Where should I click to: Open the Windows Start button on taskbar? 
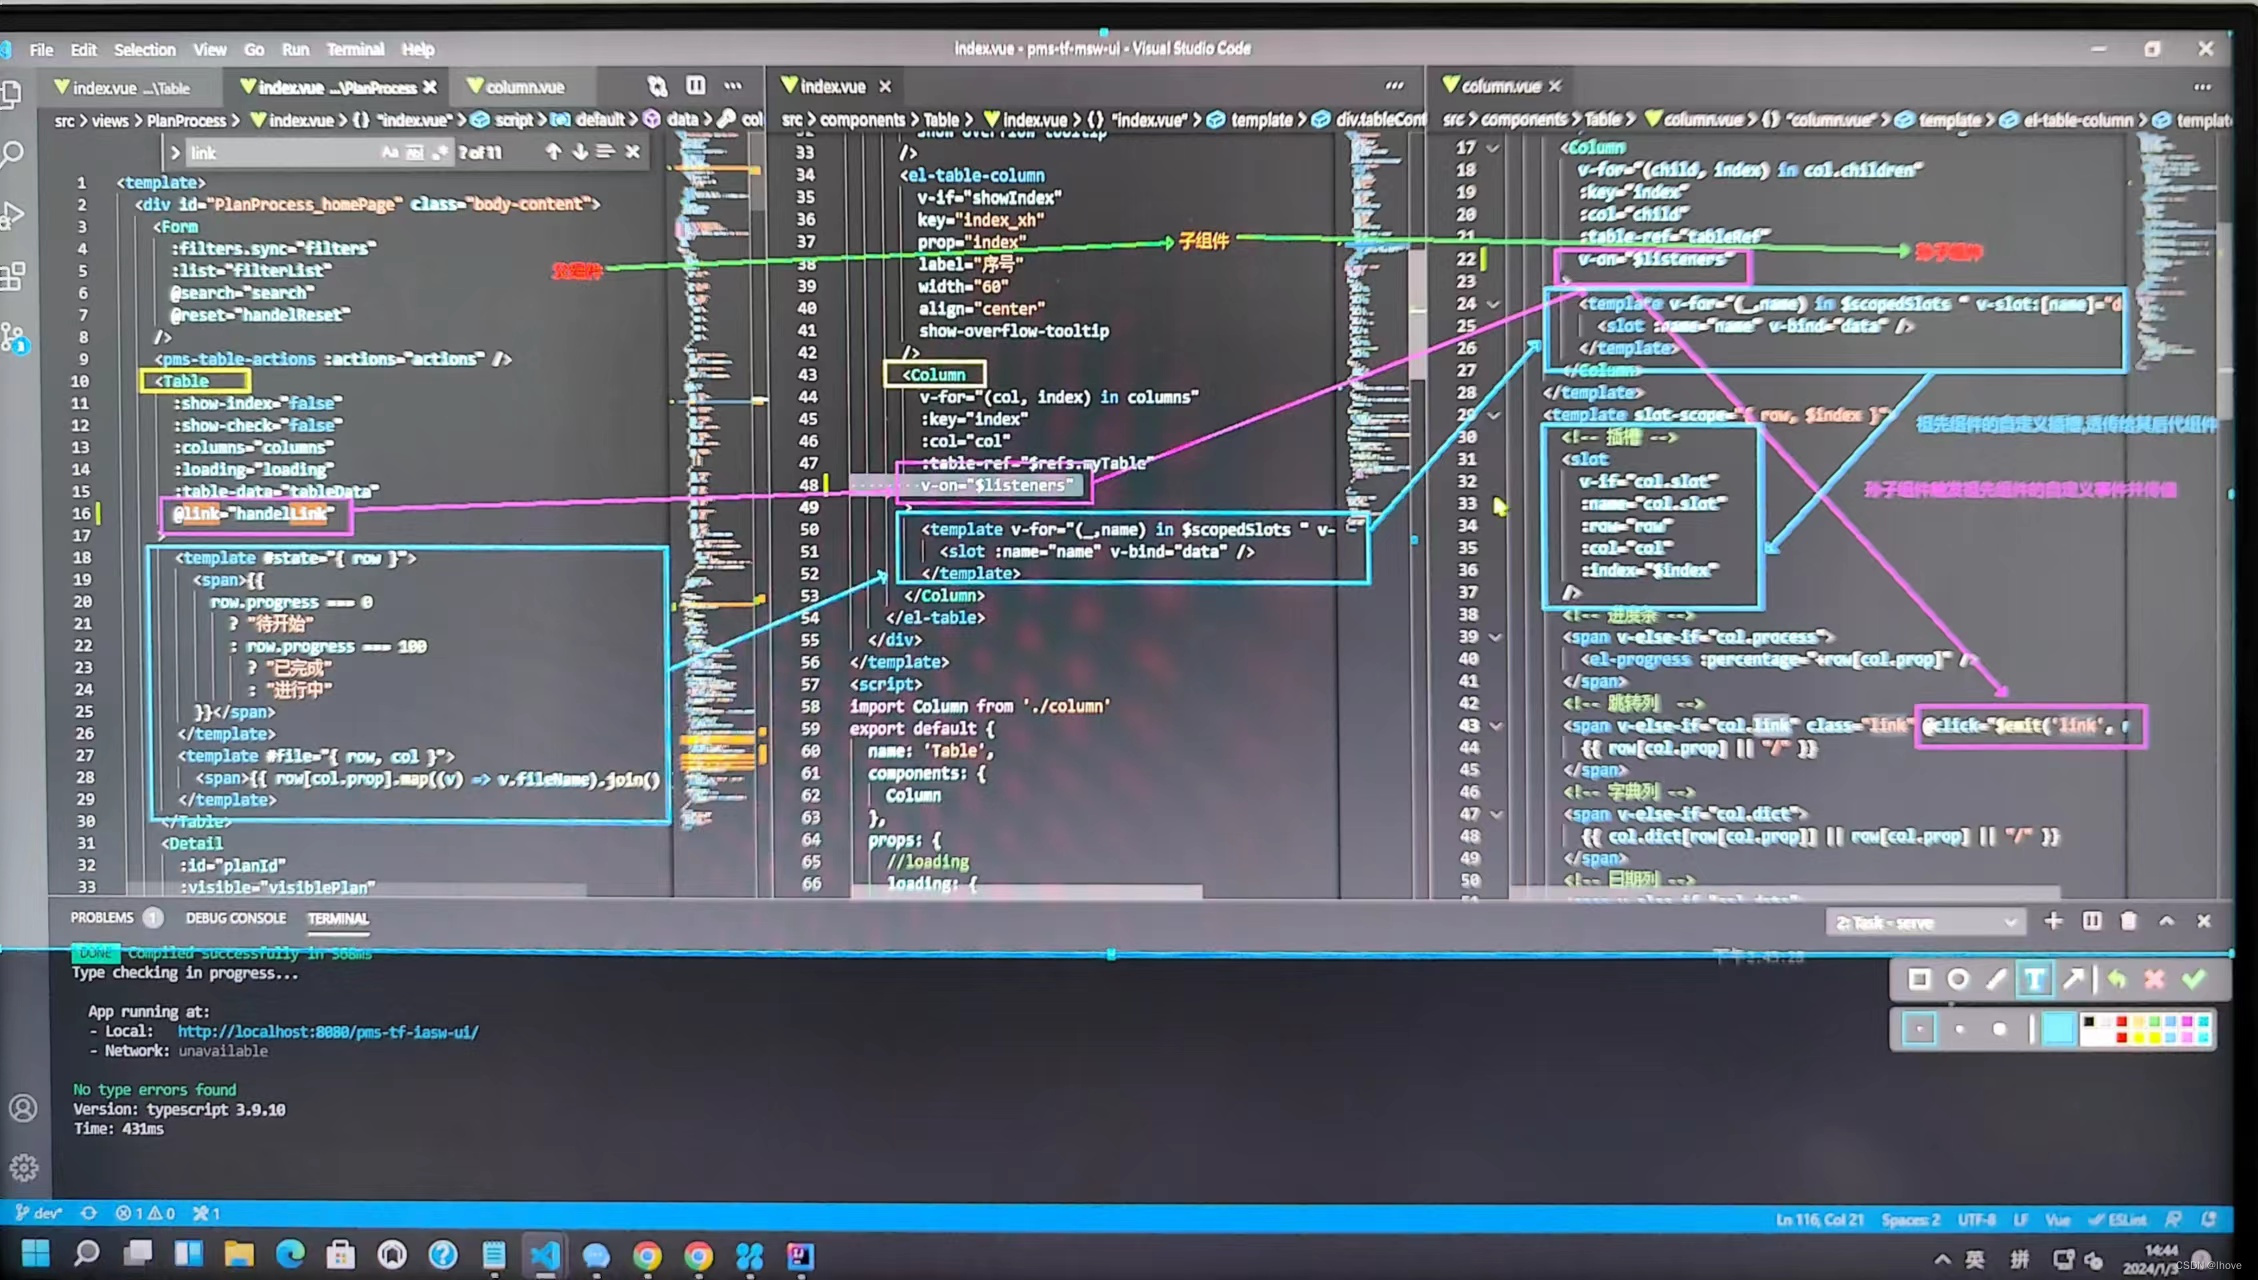tap(35, 1254)
